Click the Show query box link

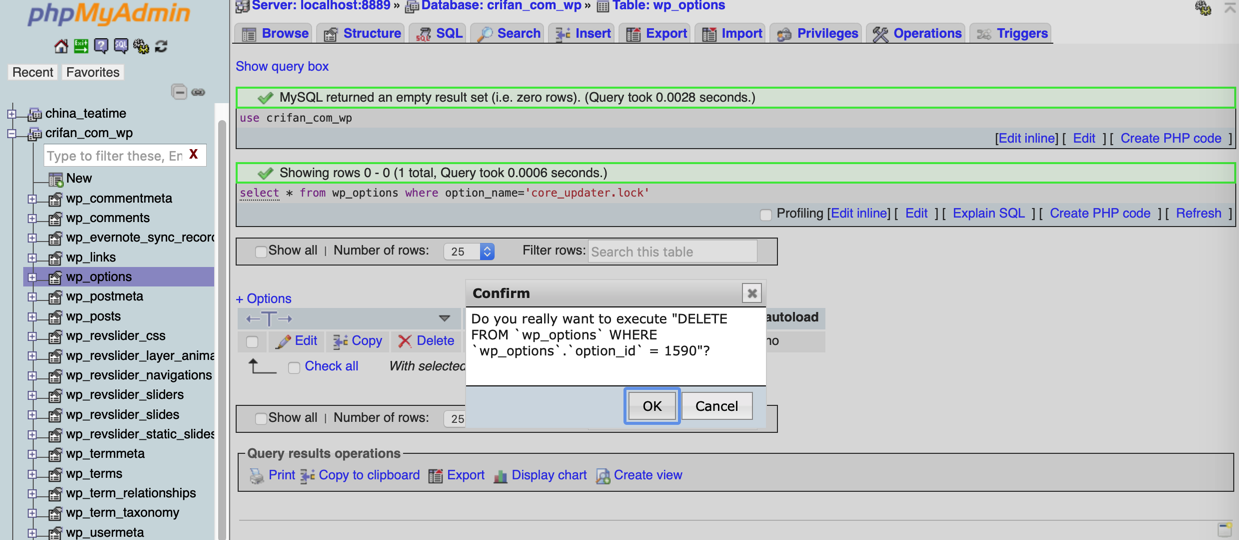pos(282,66)
